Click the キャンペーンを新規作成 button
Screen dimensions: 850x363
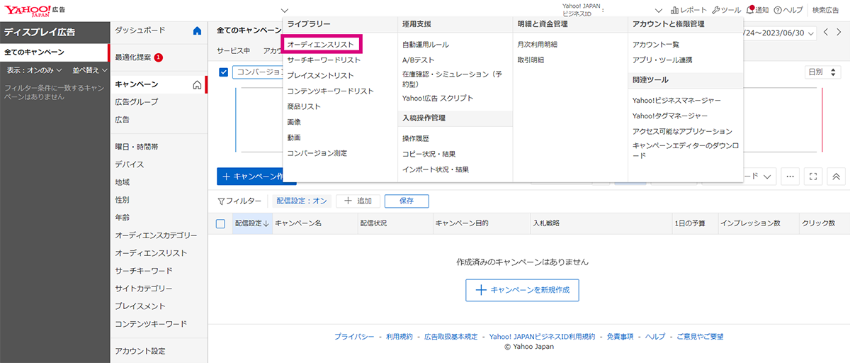[523, 290]
